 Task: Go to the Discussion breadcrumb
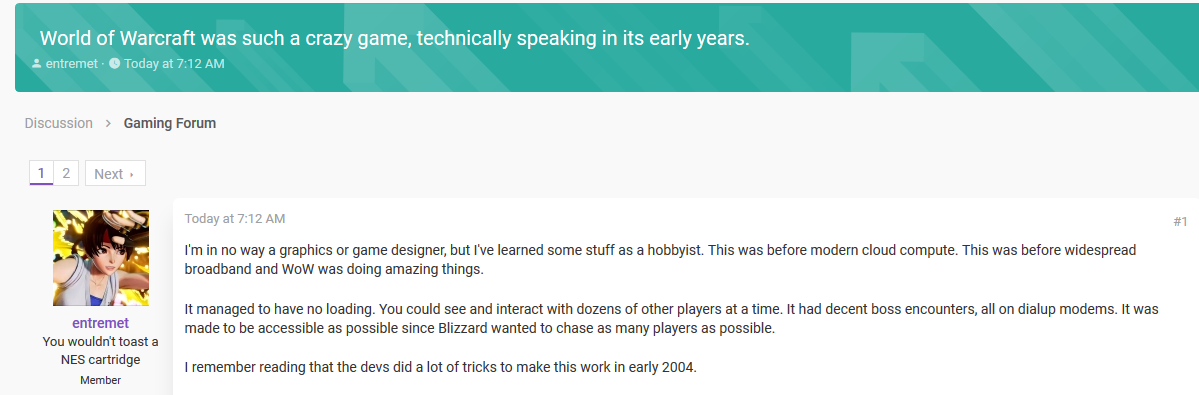pos(59,123)
